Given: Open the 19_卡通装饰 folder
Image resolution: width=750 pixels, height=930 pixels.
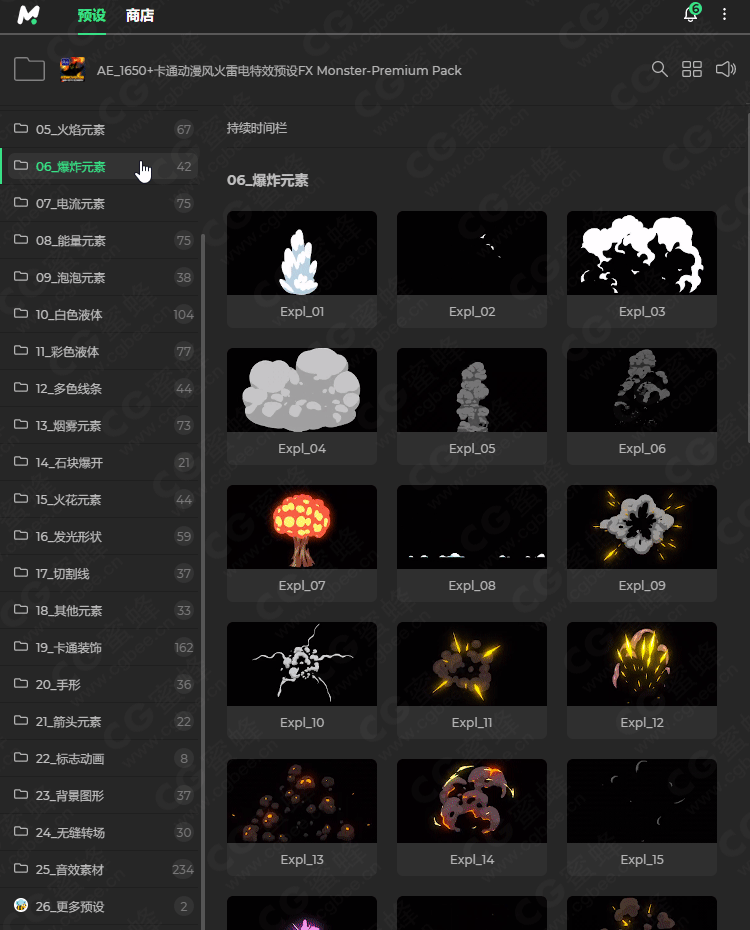Looking at the screenshot, I should coord(100,647).
